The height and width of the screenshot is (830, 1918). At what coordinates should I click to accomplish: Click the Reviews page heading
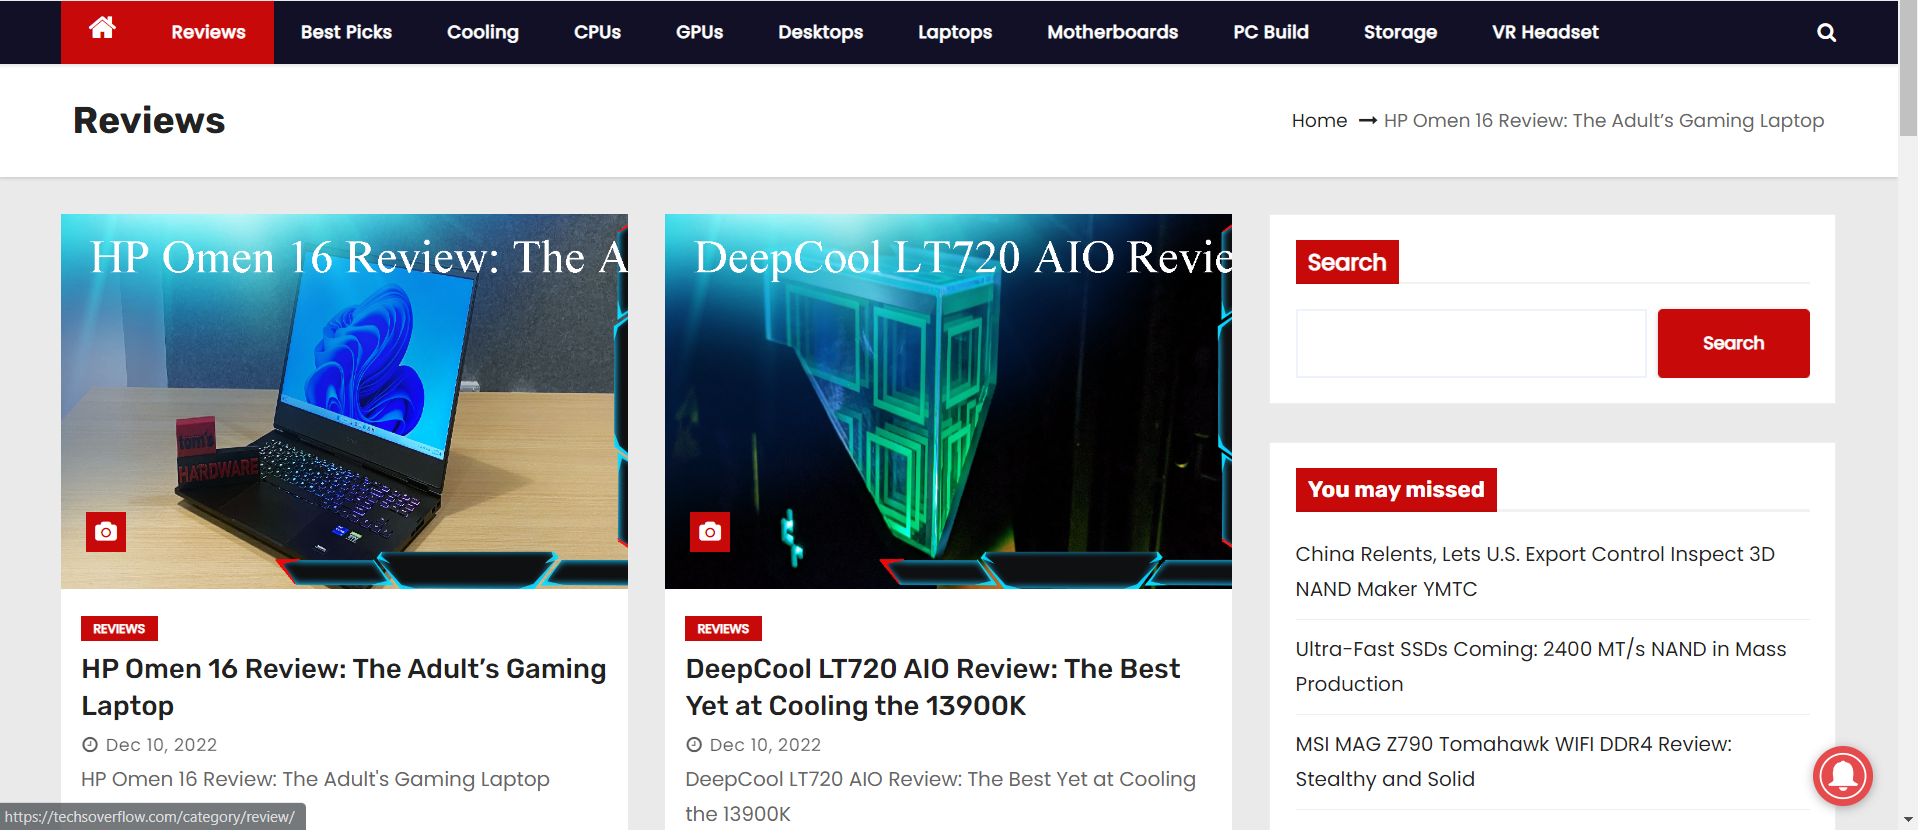149,120
